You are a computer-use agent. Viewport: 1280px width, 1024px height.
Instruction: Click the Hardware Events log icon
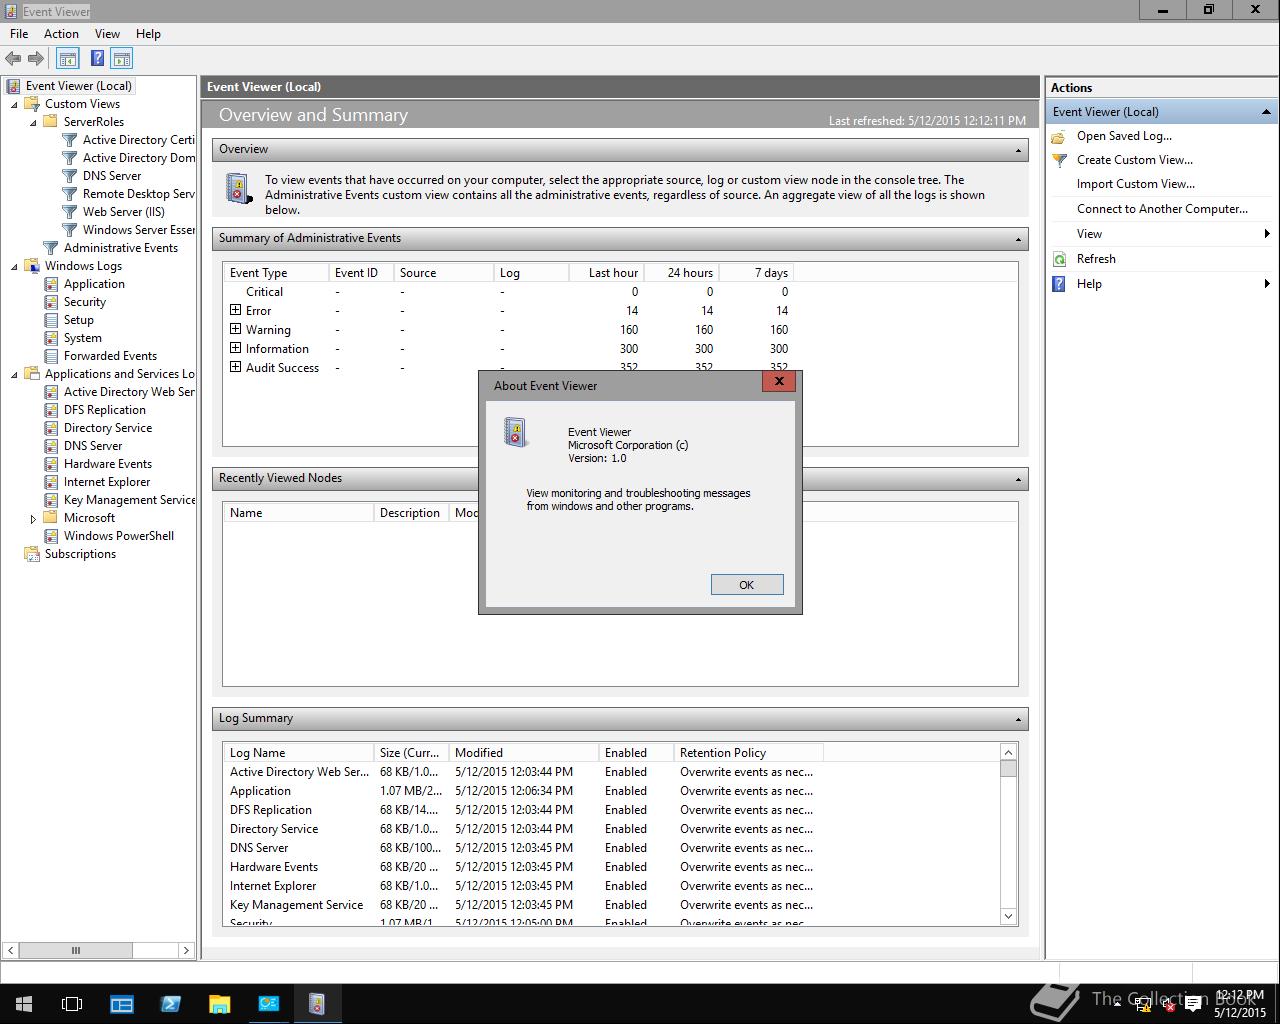[51, 464]
